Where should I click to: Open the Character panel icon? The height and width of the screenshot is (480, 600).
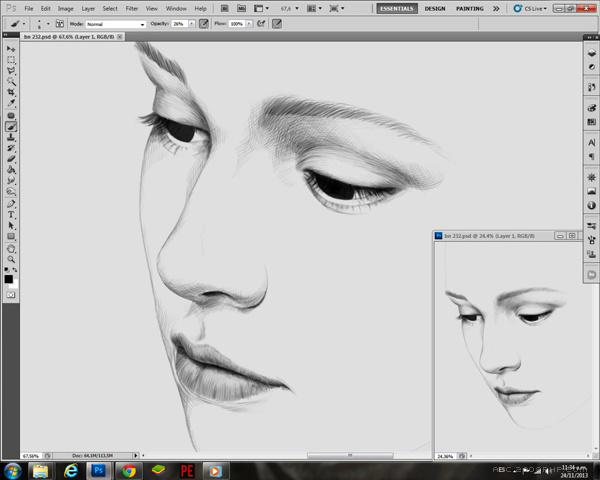[592, 143]
